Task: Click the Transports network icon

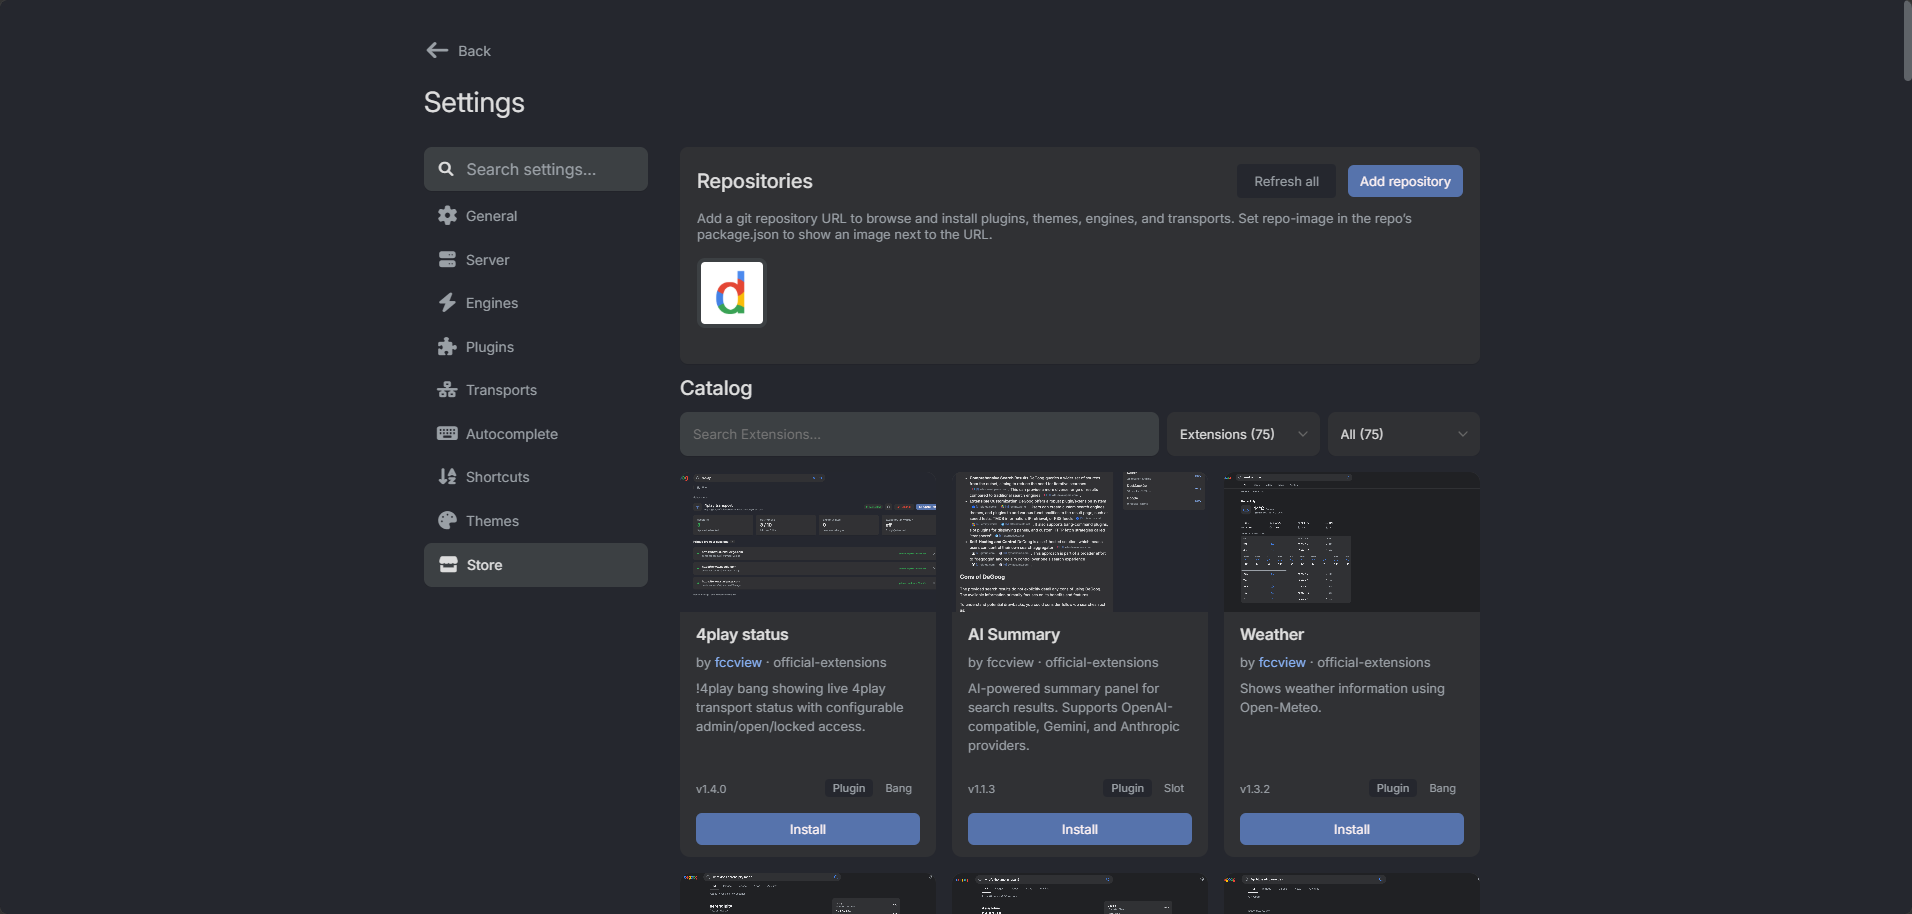Action: coord(447,390)
